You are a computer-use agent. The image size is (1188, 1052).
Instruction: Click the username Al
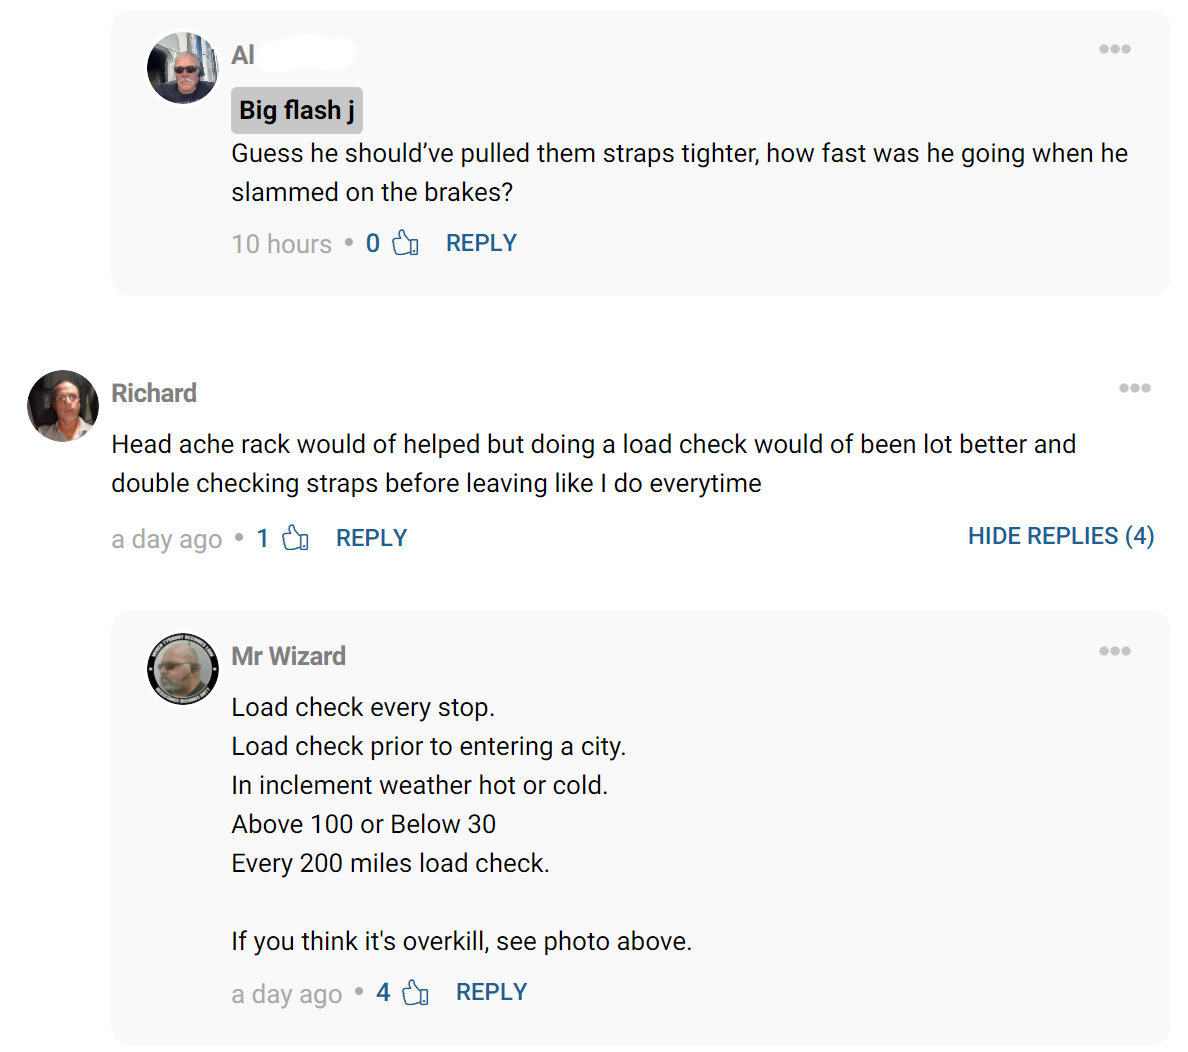pos(243,55)
